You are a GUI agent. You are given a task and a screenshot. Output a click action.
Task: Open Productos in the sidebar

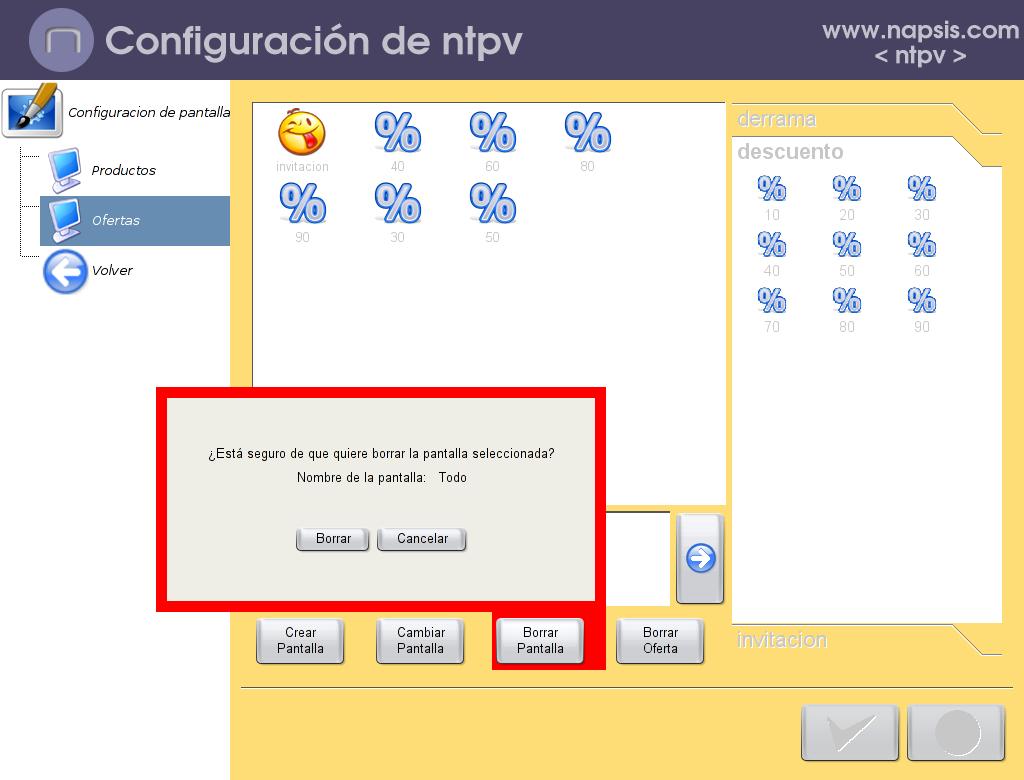pos(123,171)
